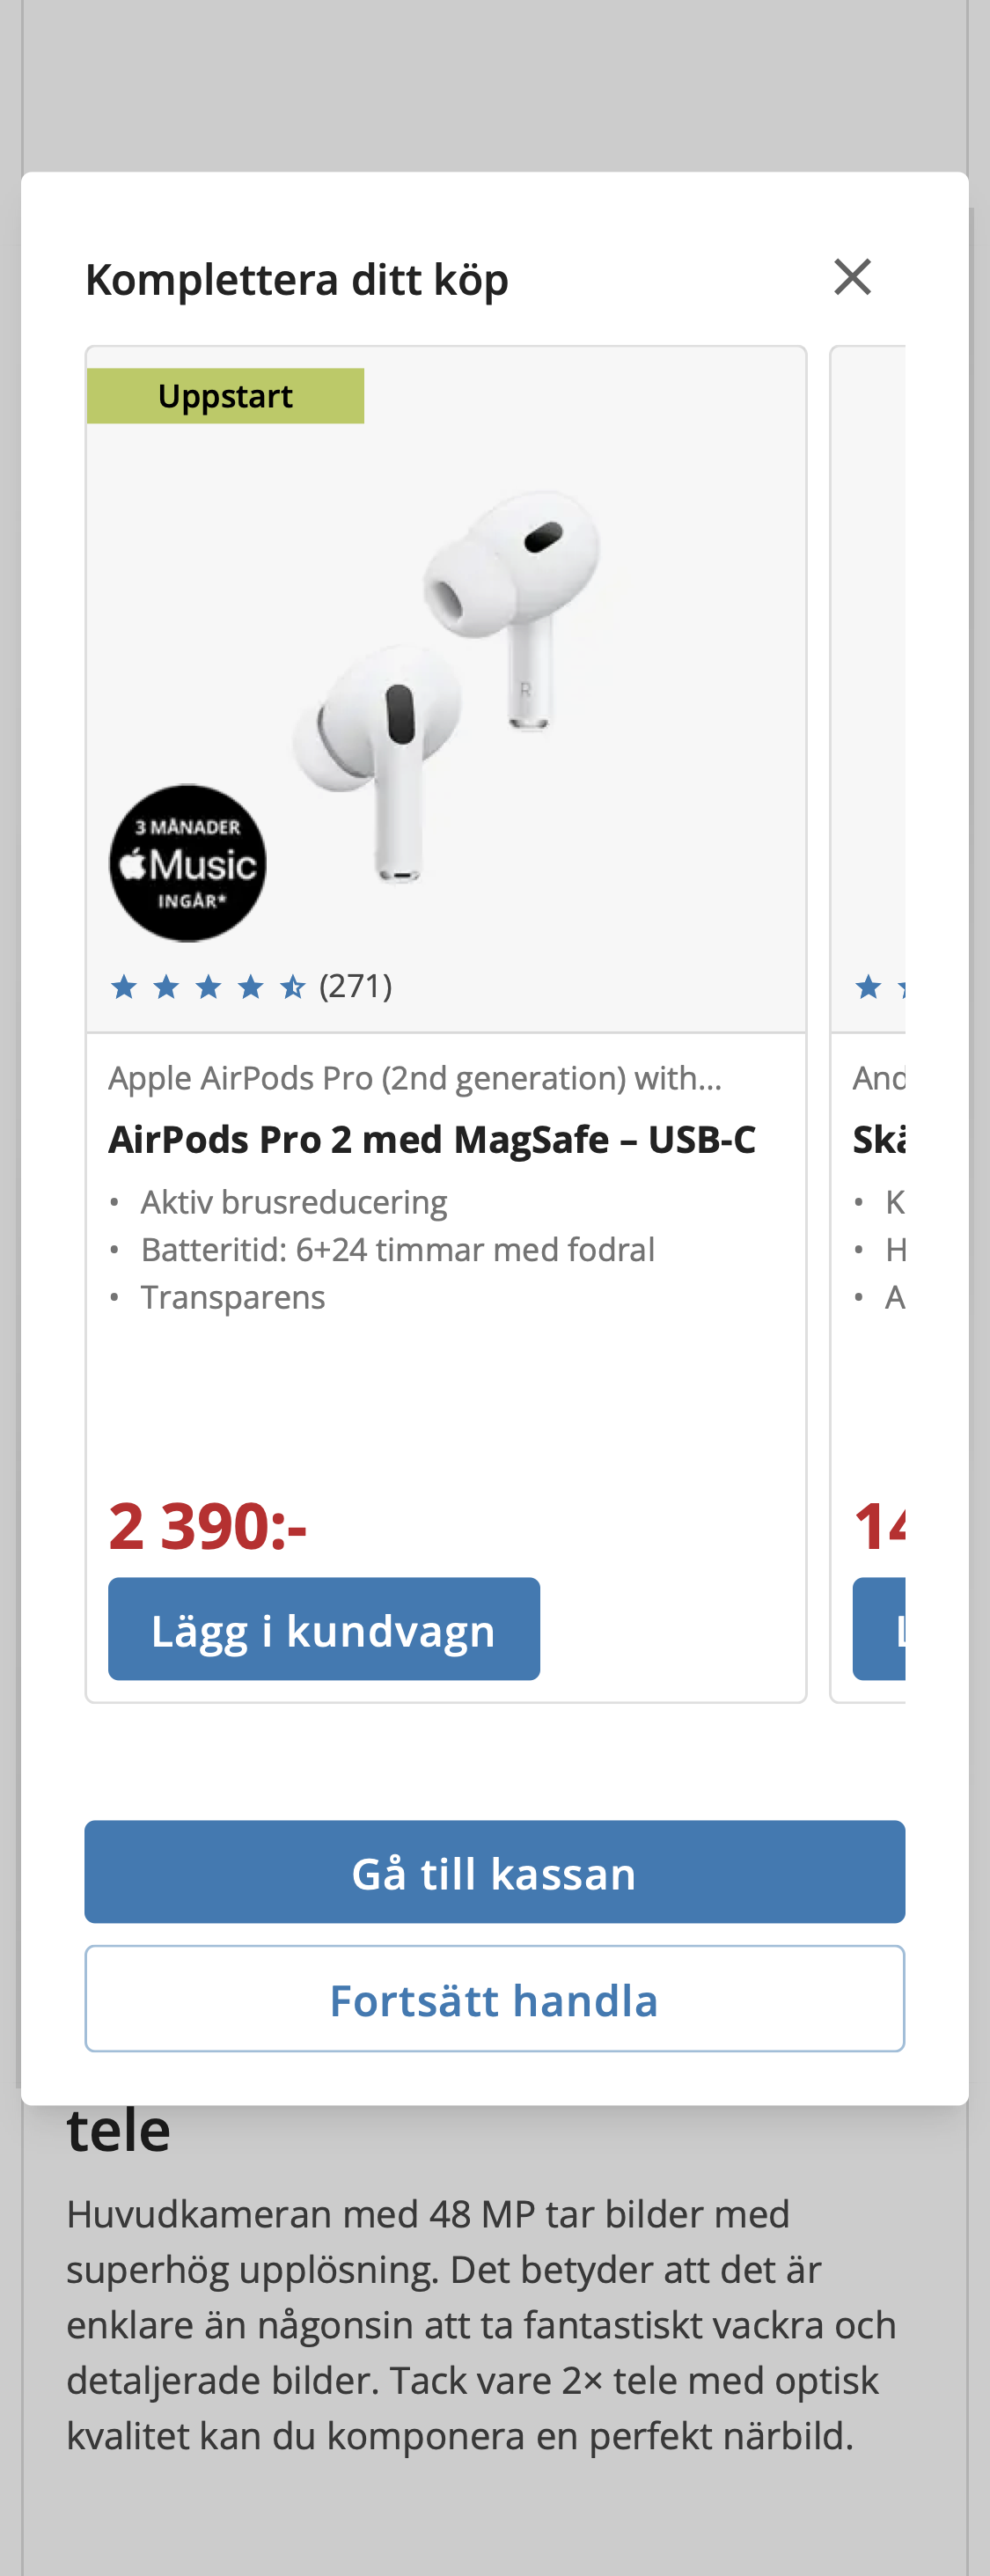Screen dimensions: 990x2576
Task: Click the partially visible second product's add button
Action: coord(880,1629)
